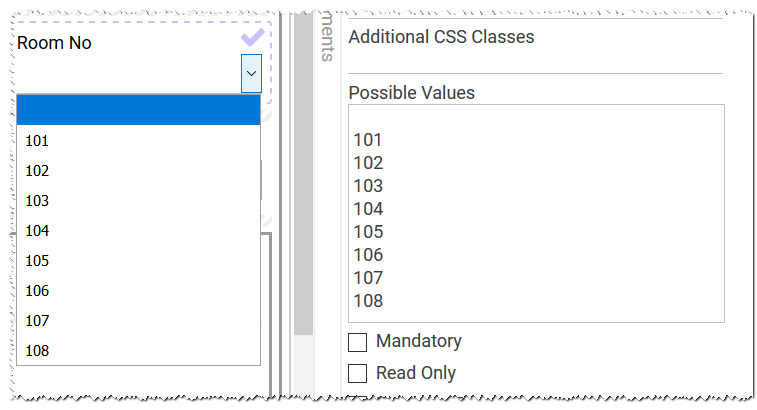Click the purple checkmark icon beside Room No

click(x=252, y=38)
